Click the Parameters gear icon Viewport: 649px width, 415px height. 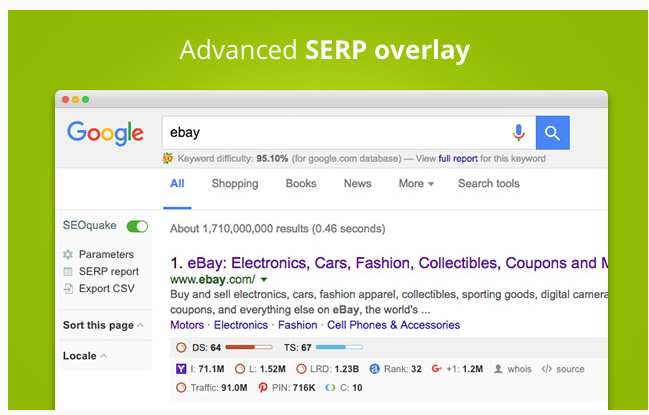pos(68,254)
